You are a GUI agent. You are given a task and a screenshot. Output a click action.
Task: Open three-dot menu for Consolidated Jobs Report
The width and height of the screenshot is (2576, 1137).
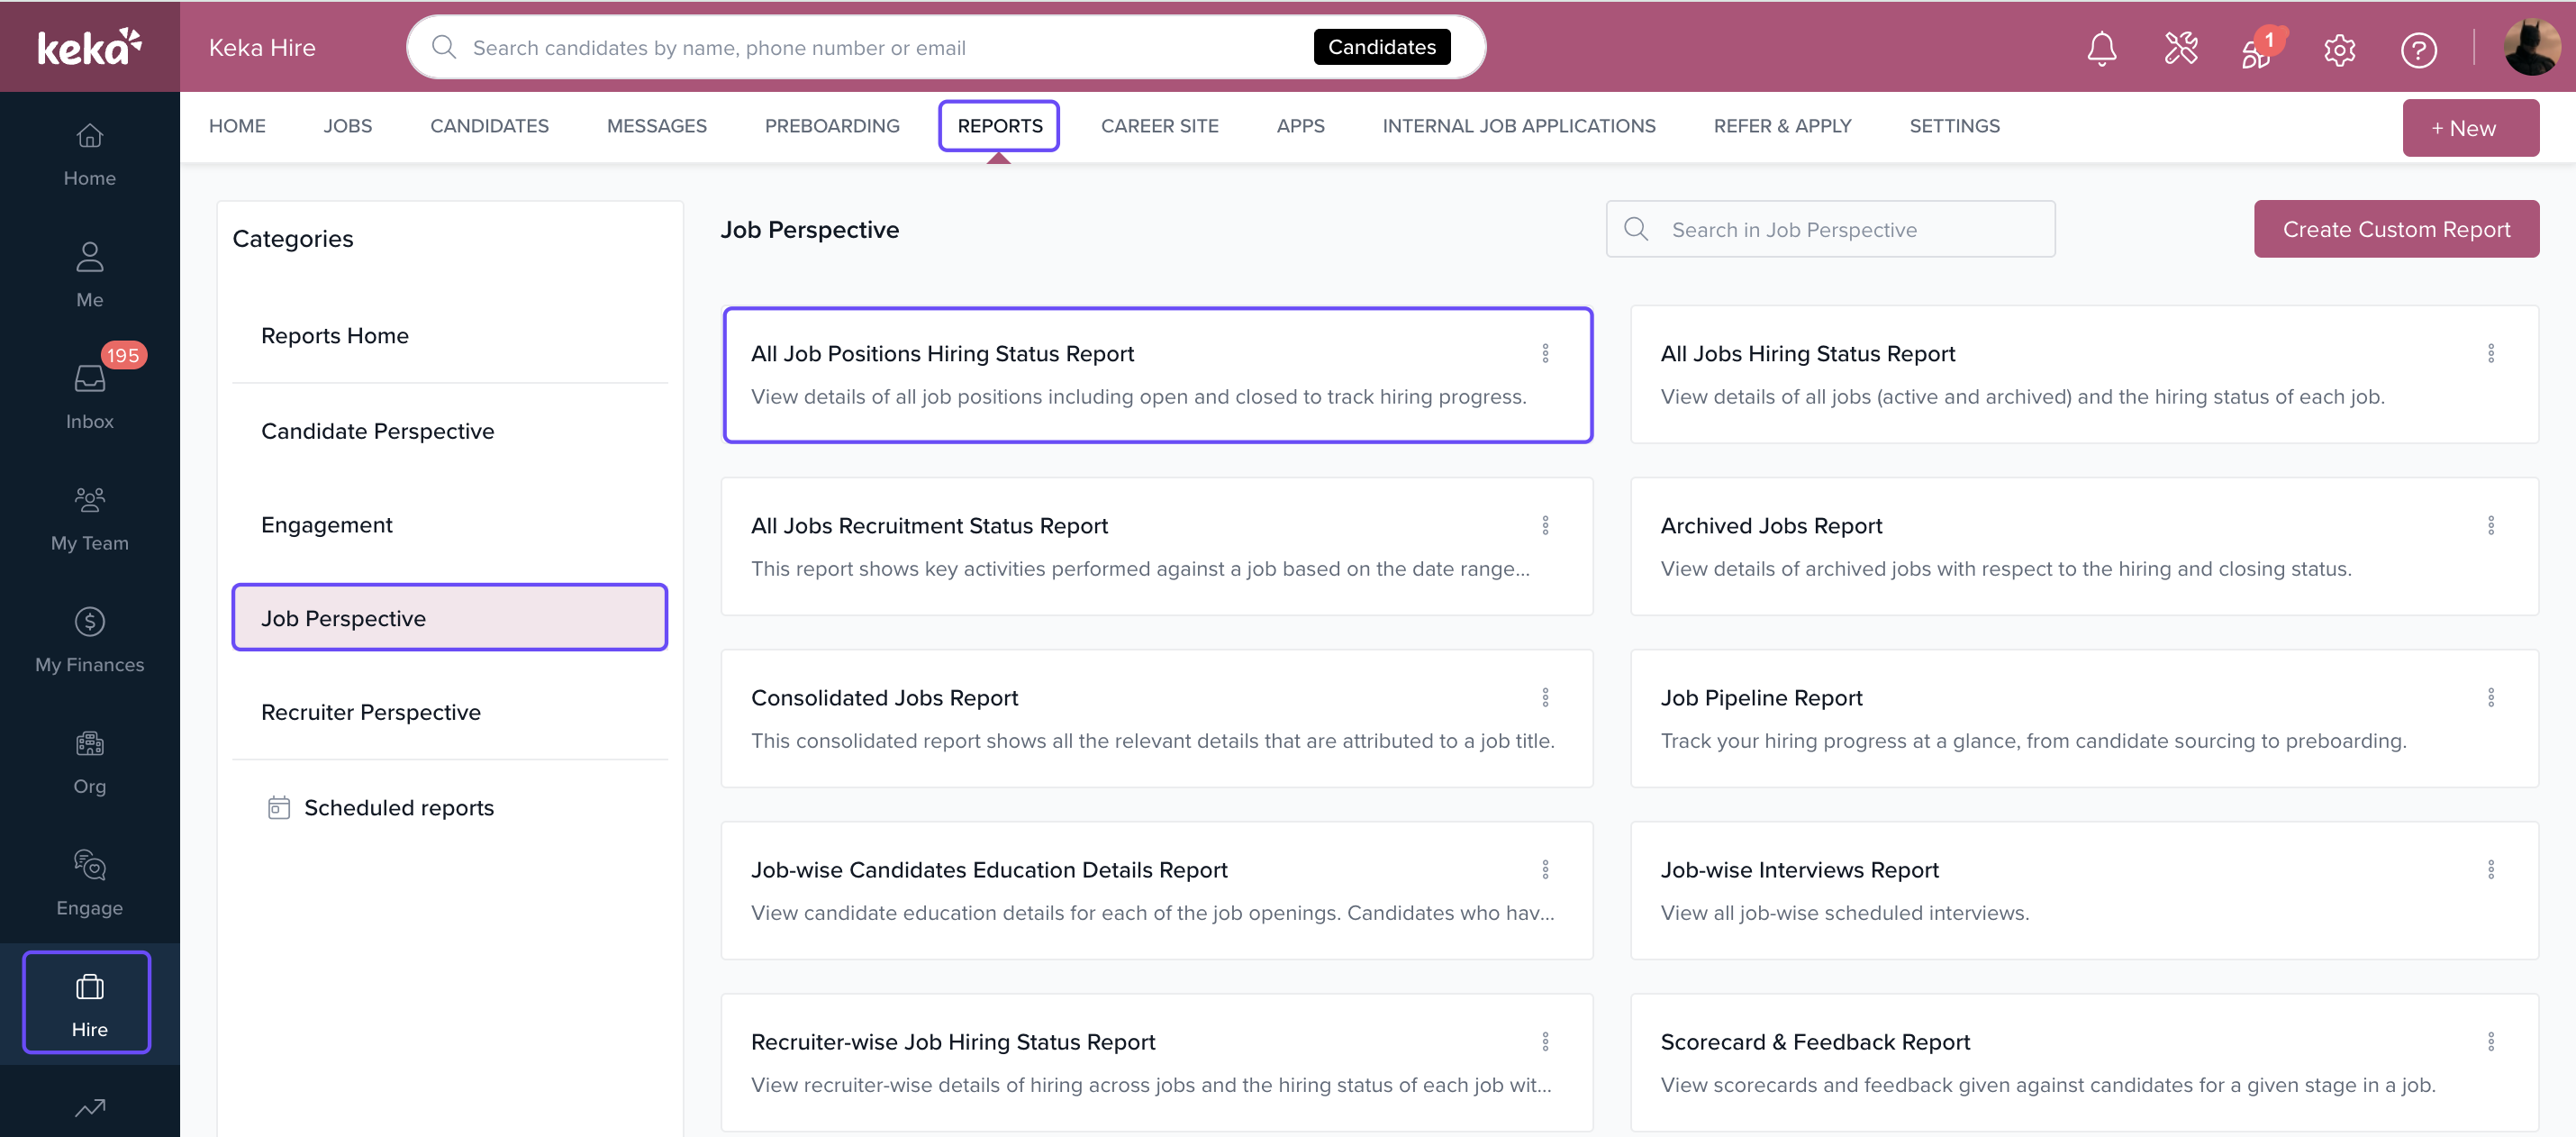pyautogui.click(x=1545, y=697)
